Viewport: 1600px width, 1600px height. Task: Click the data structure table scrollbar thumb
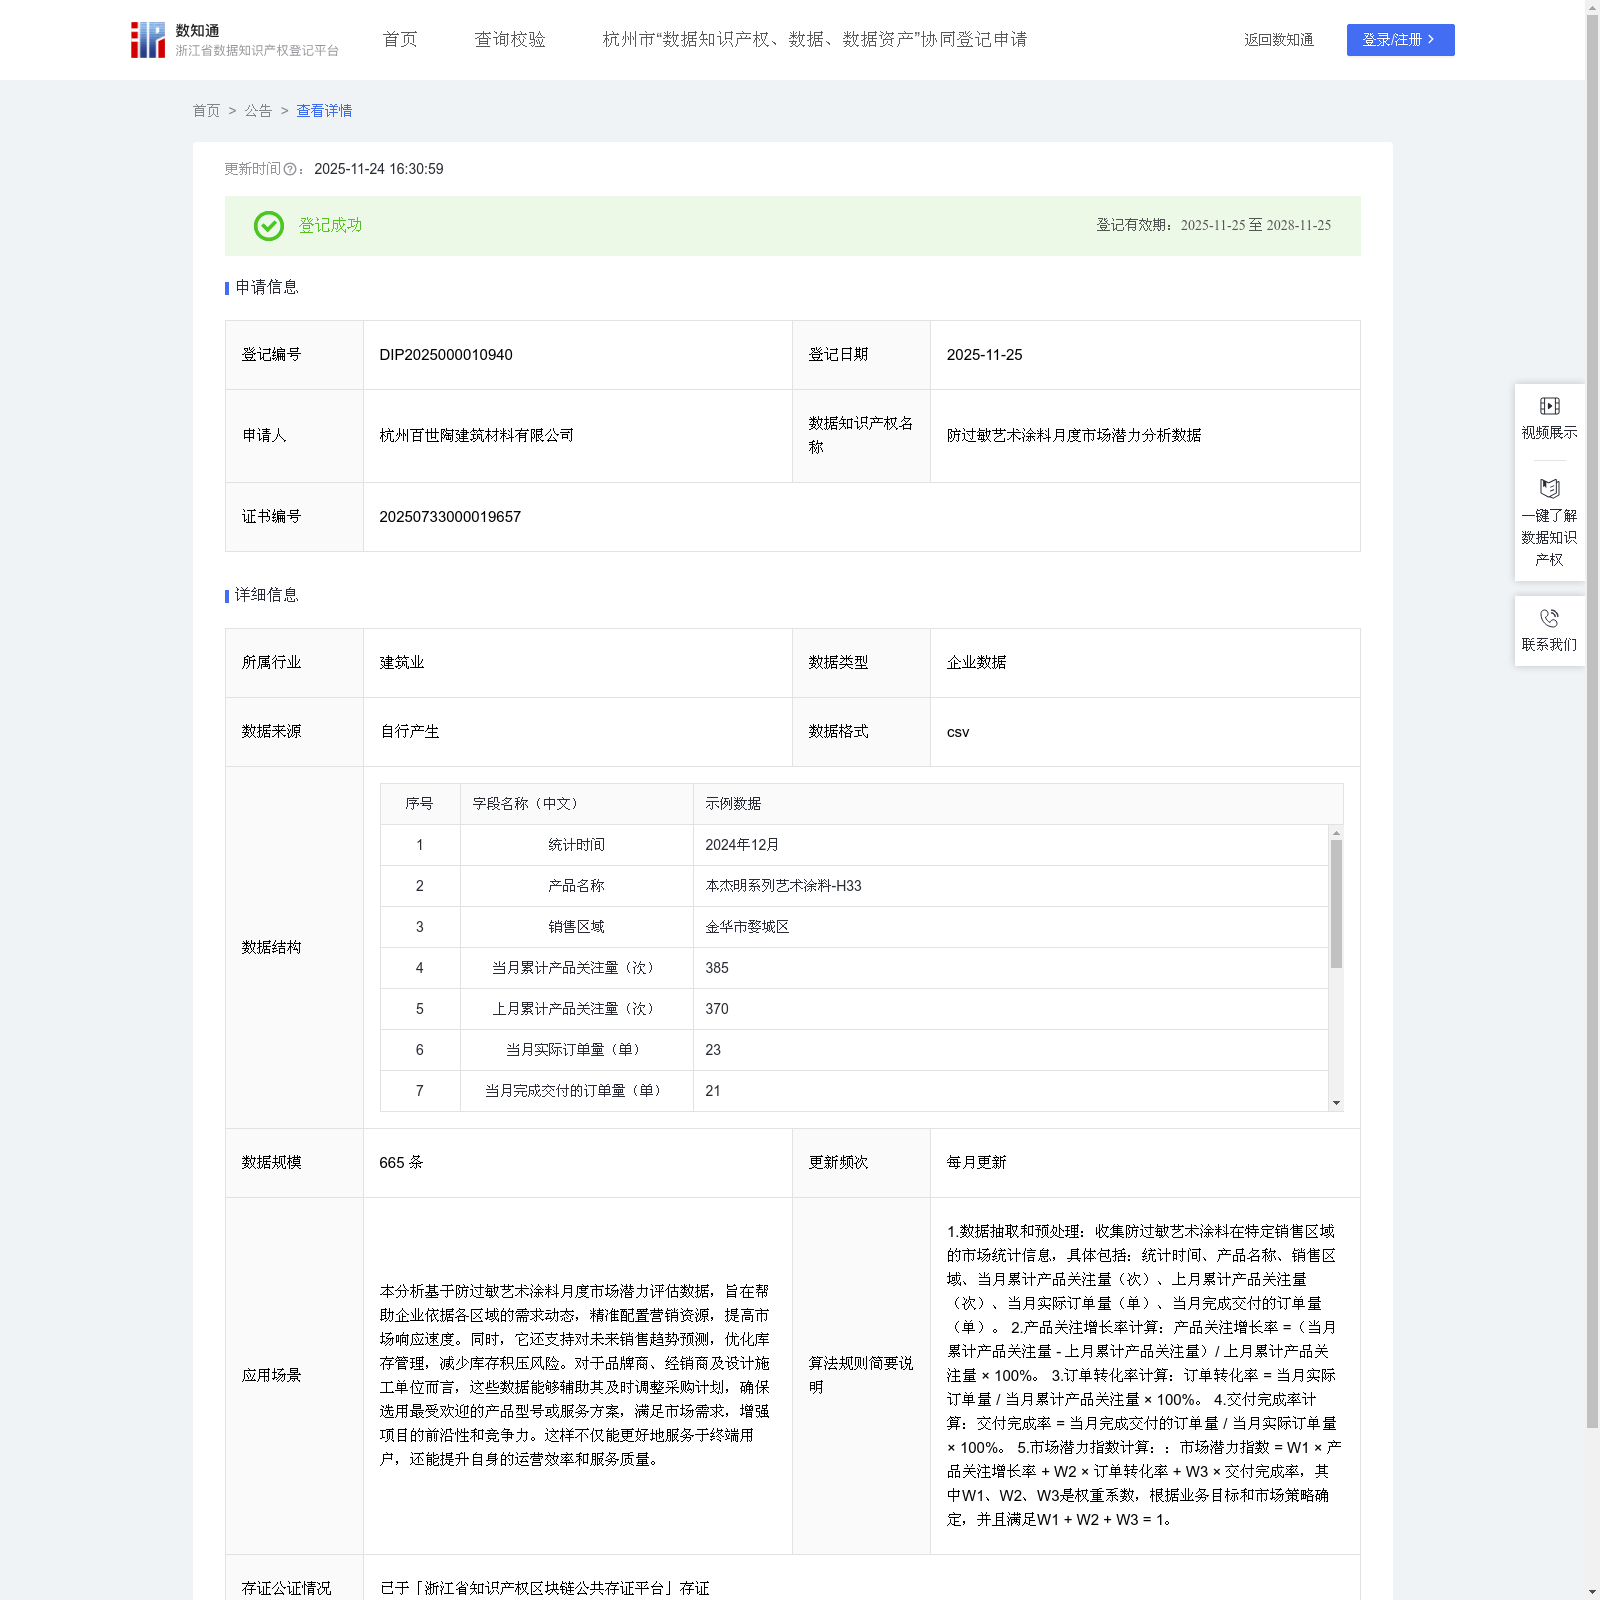(x=1336, y=904)
